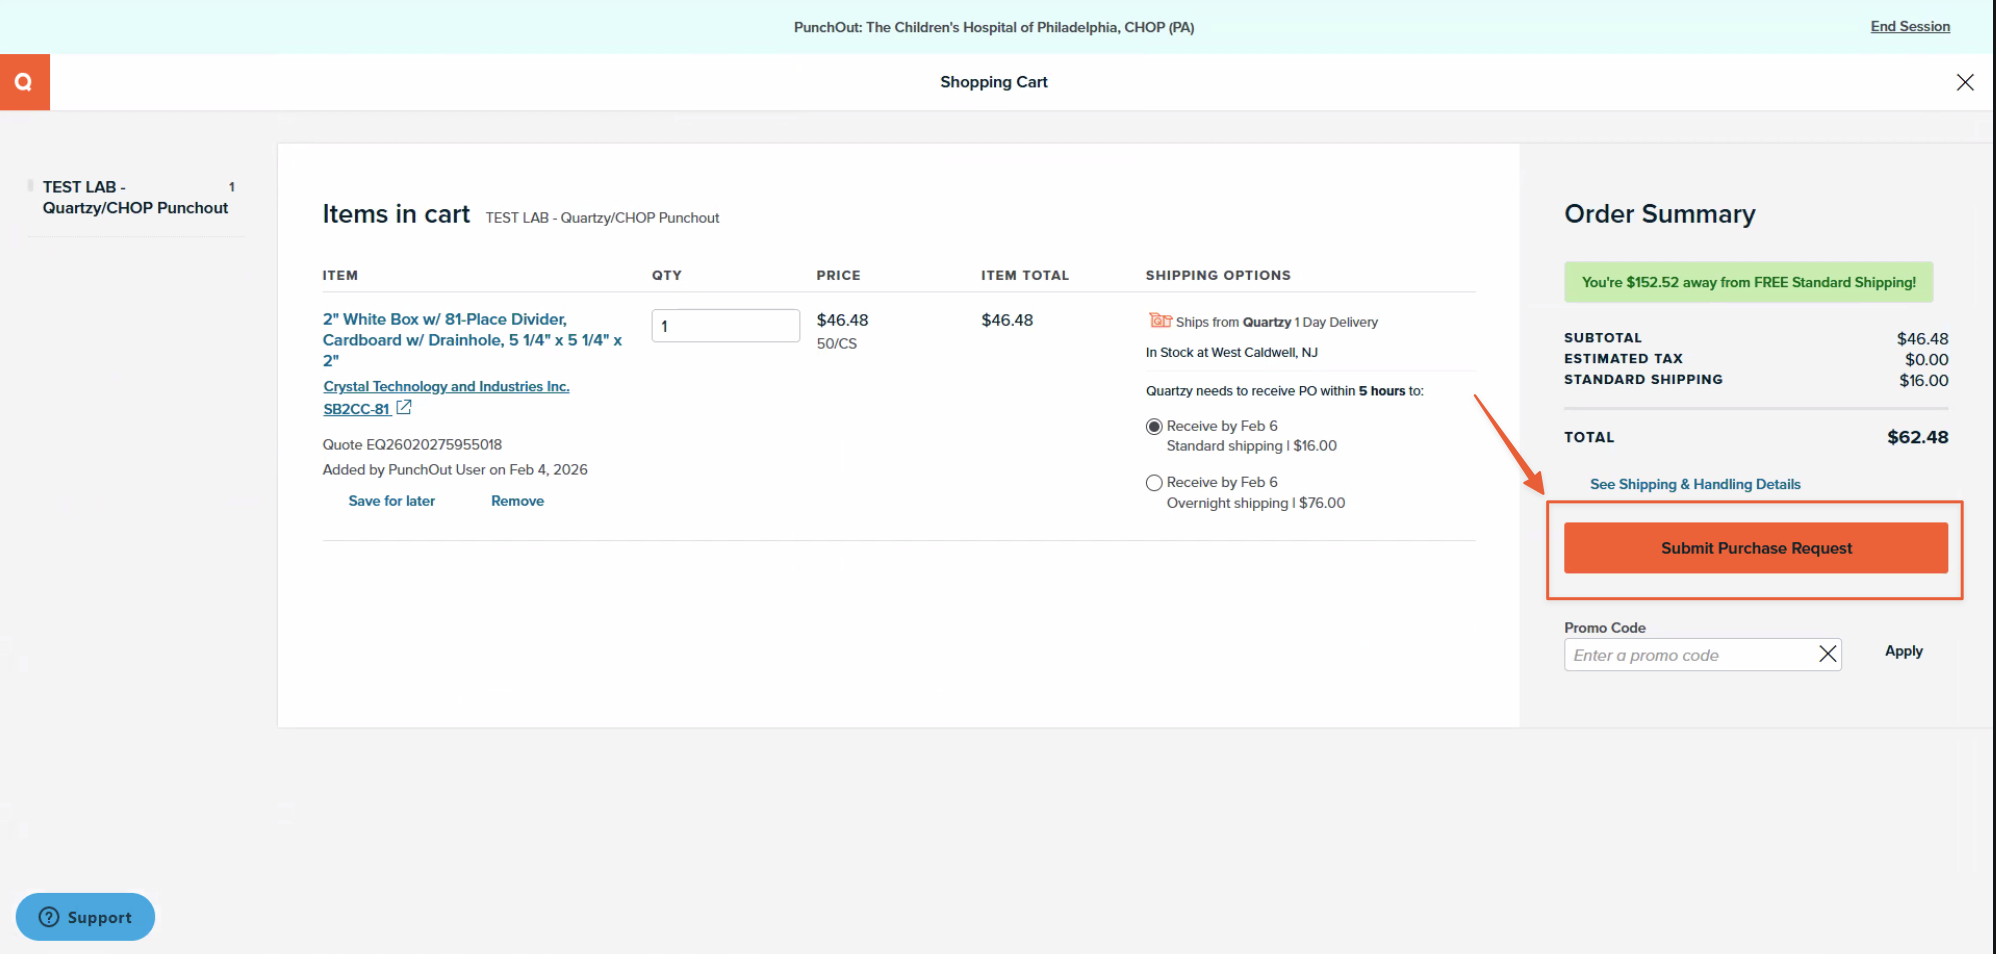
Task: Open See Shipping & Handling Details
Action: tap(1695, 484)
